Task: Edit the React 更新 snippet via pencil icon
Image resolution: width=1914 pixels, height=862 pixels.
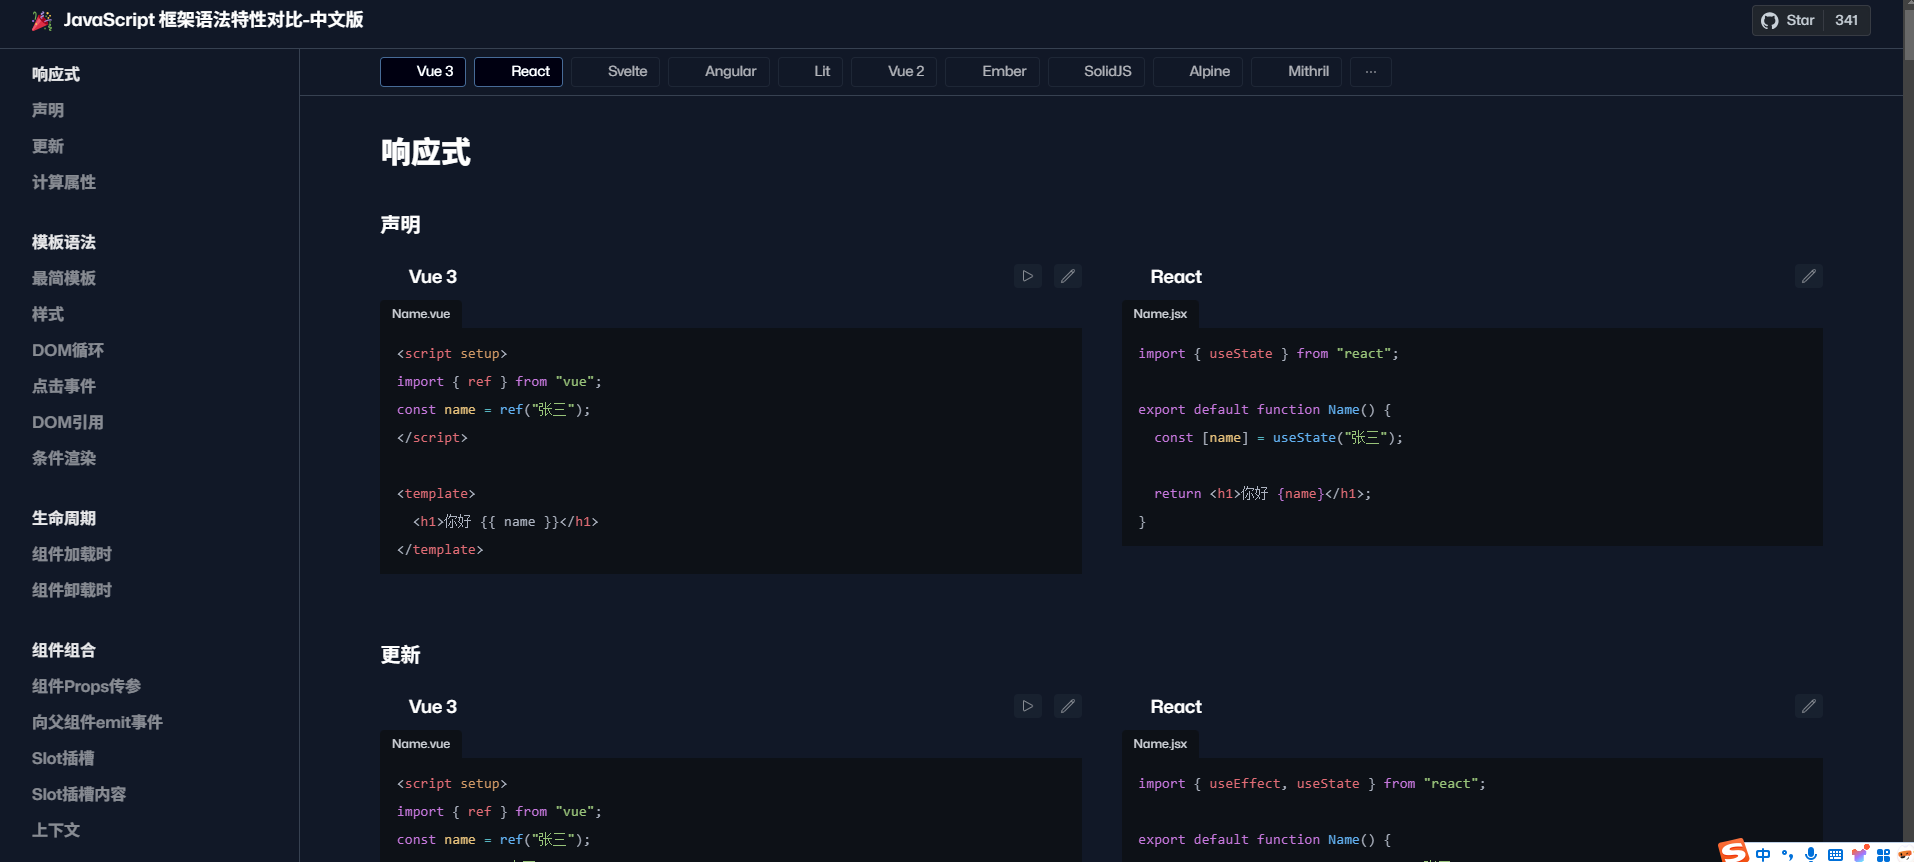Action: (x=1809, y=706)
